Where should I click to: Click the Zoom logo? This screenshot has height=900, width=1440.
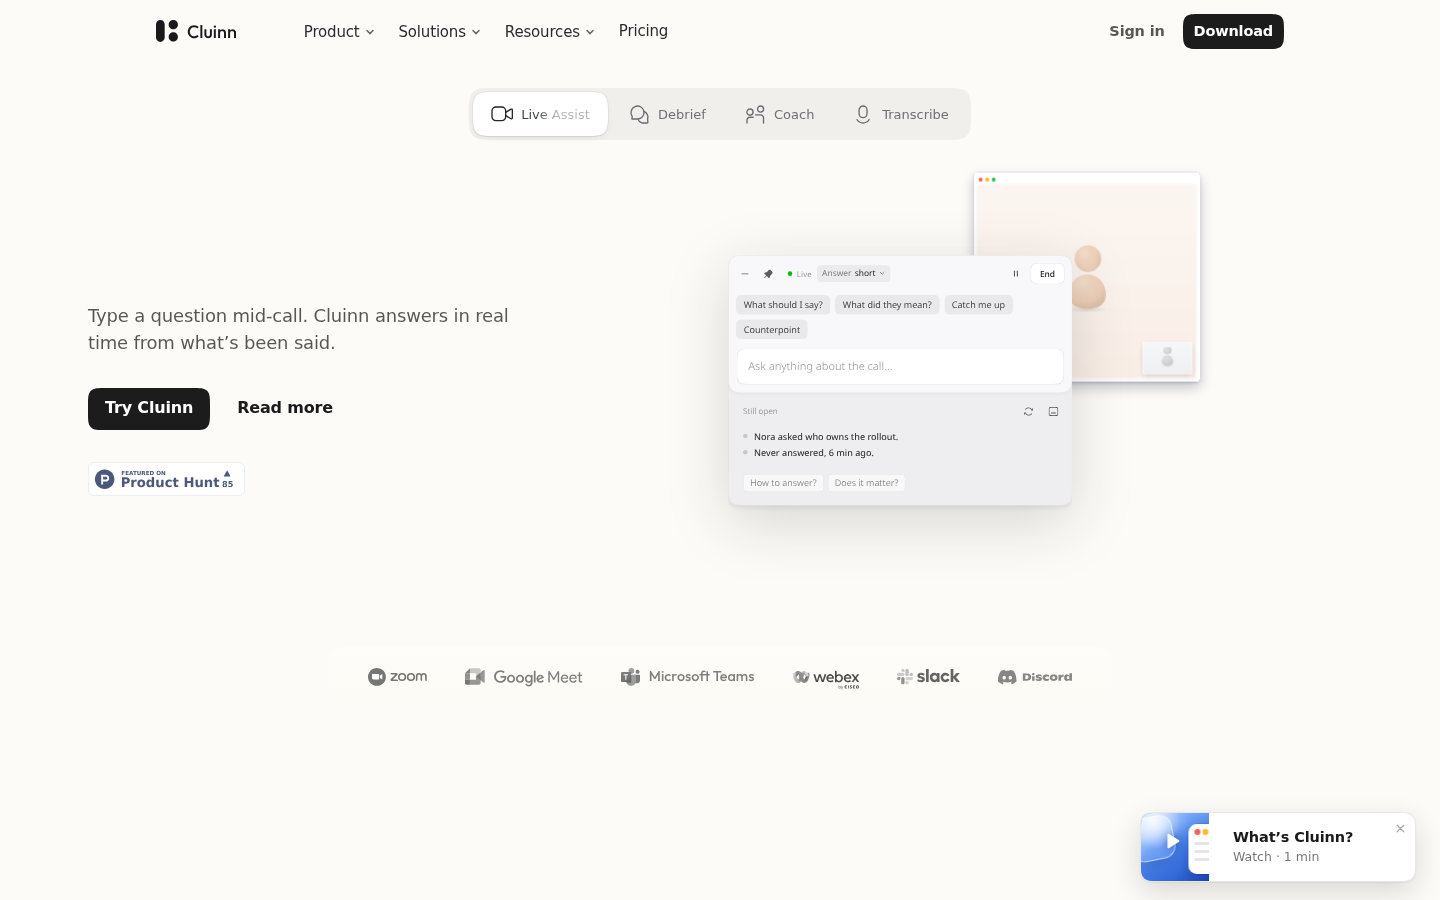click(x=397, y=677)
